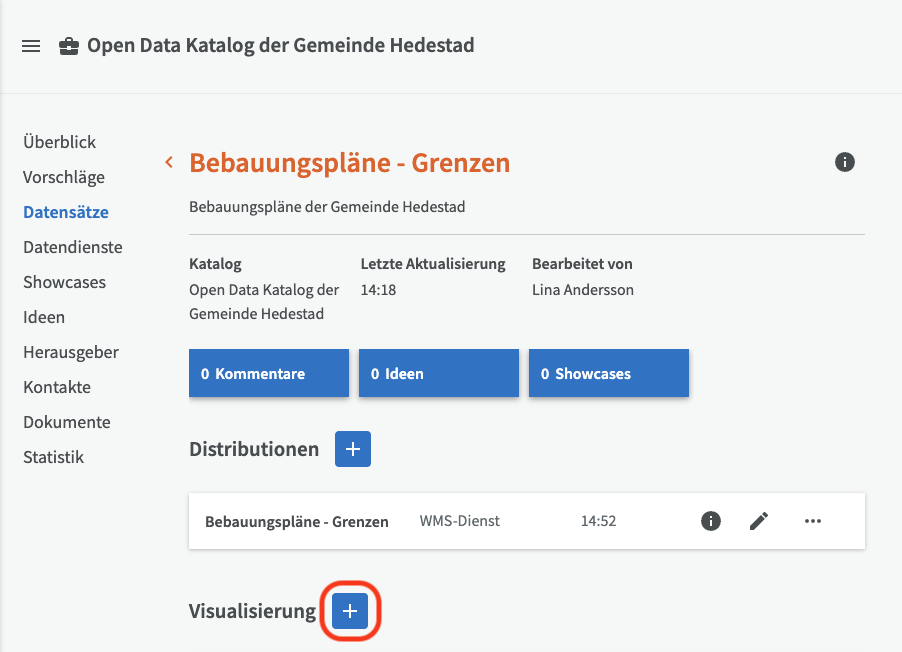
Task: Open the hamburger navigation menu
Action: [x=31, y=46]
